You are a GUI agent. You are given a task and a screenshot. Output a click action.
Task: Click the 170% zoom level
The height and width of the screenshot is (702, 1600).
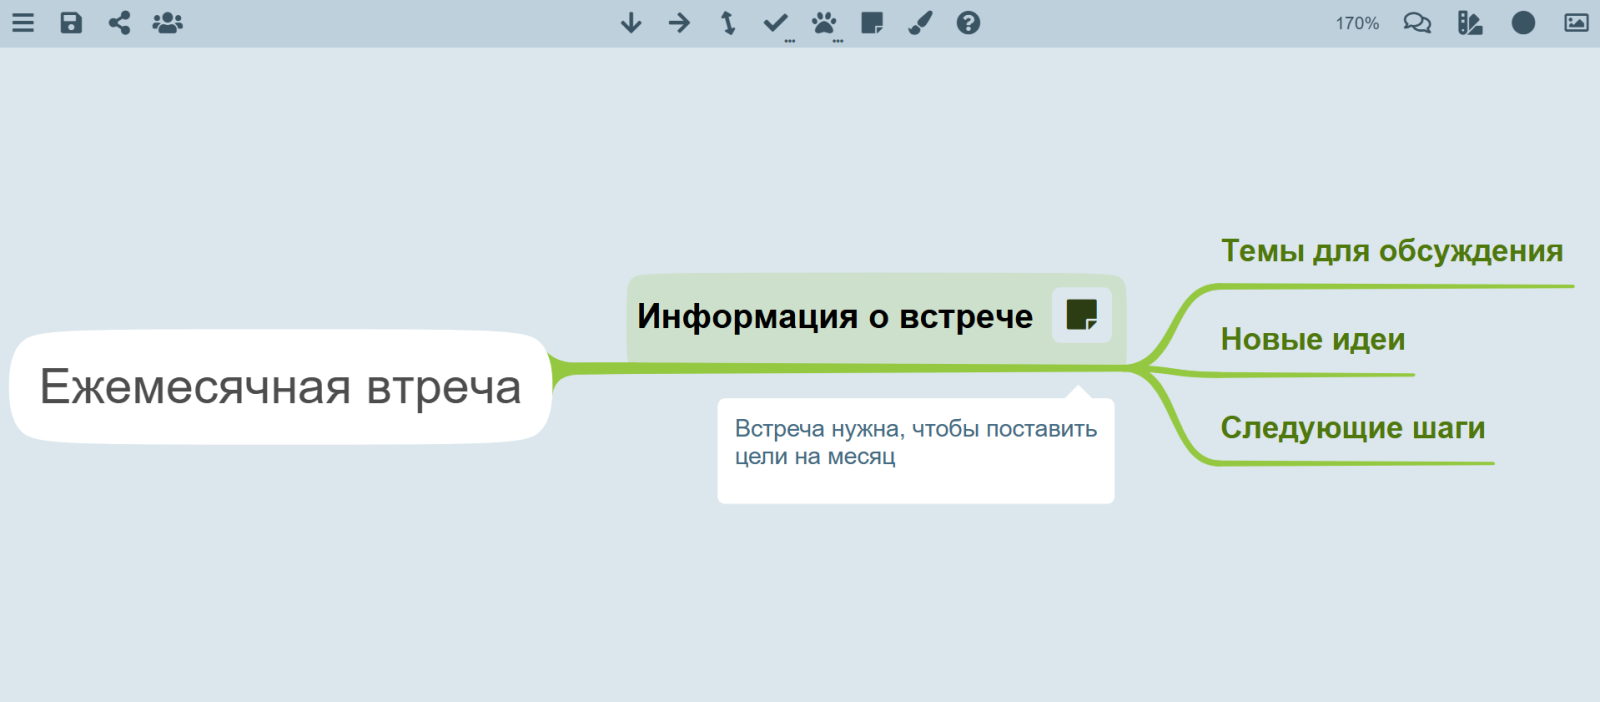1357,23
